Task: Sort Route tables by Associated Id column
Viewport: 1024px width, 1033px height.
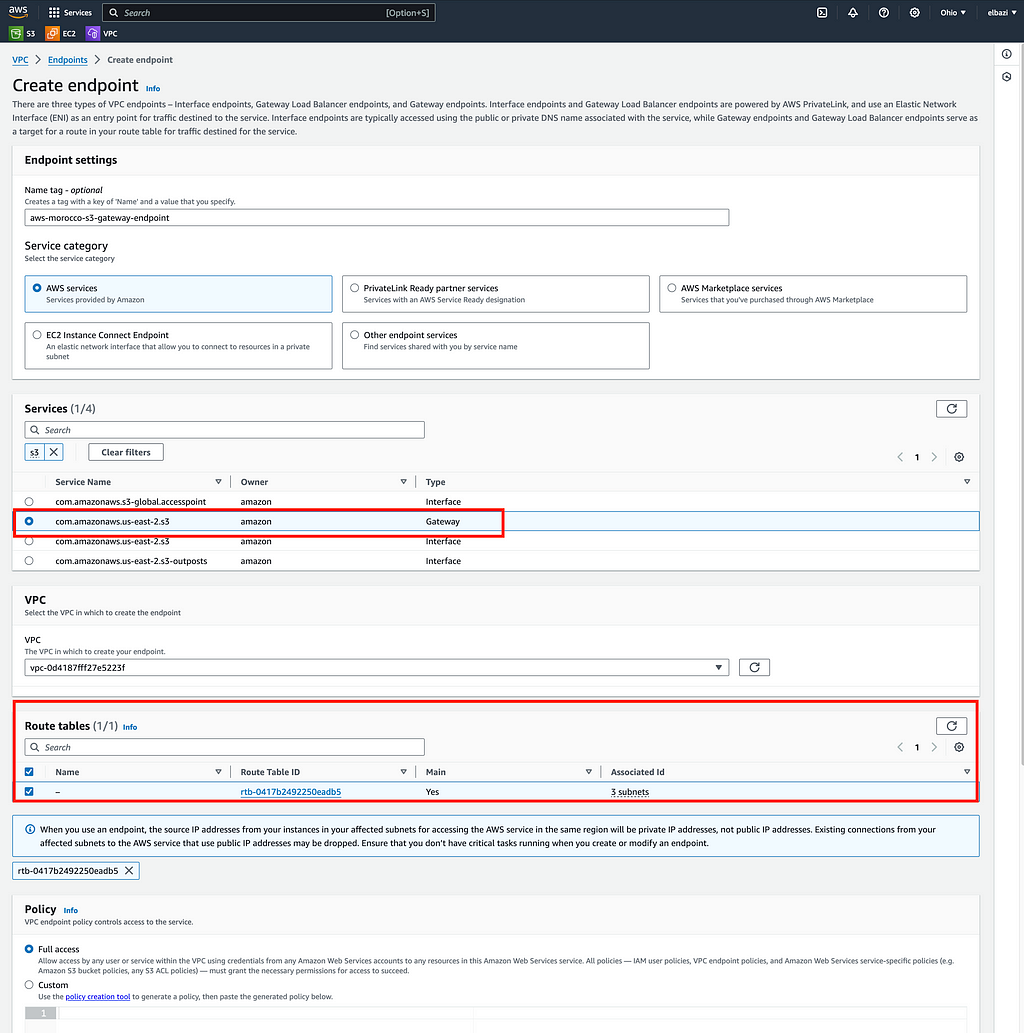Action: tap(967, 772)
